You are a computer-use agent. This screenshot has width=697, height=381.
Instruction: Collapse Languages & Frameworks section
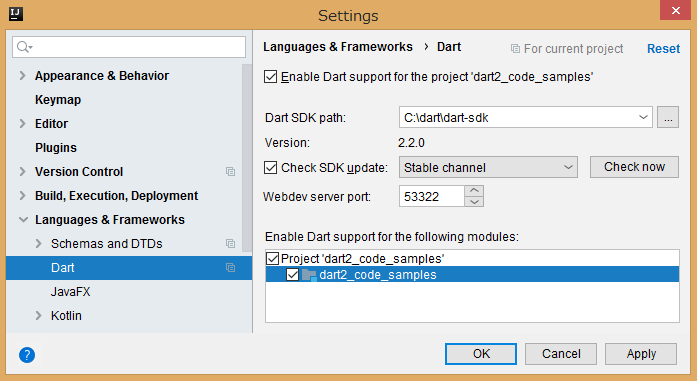click(23, 220)
